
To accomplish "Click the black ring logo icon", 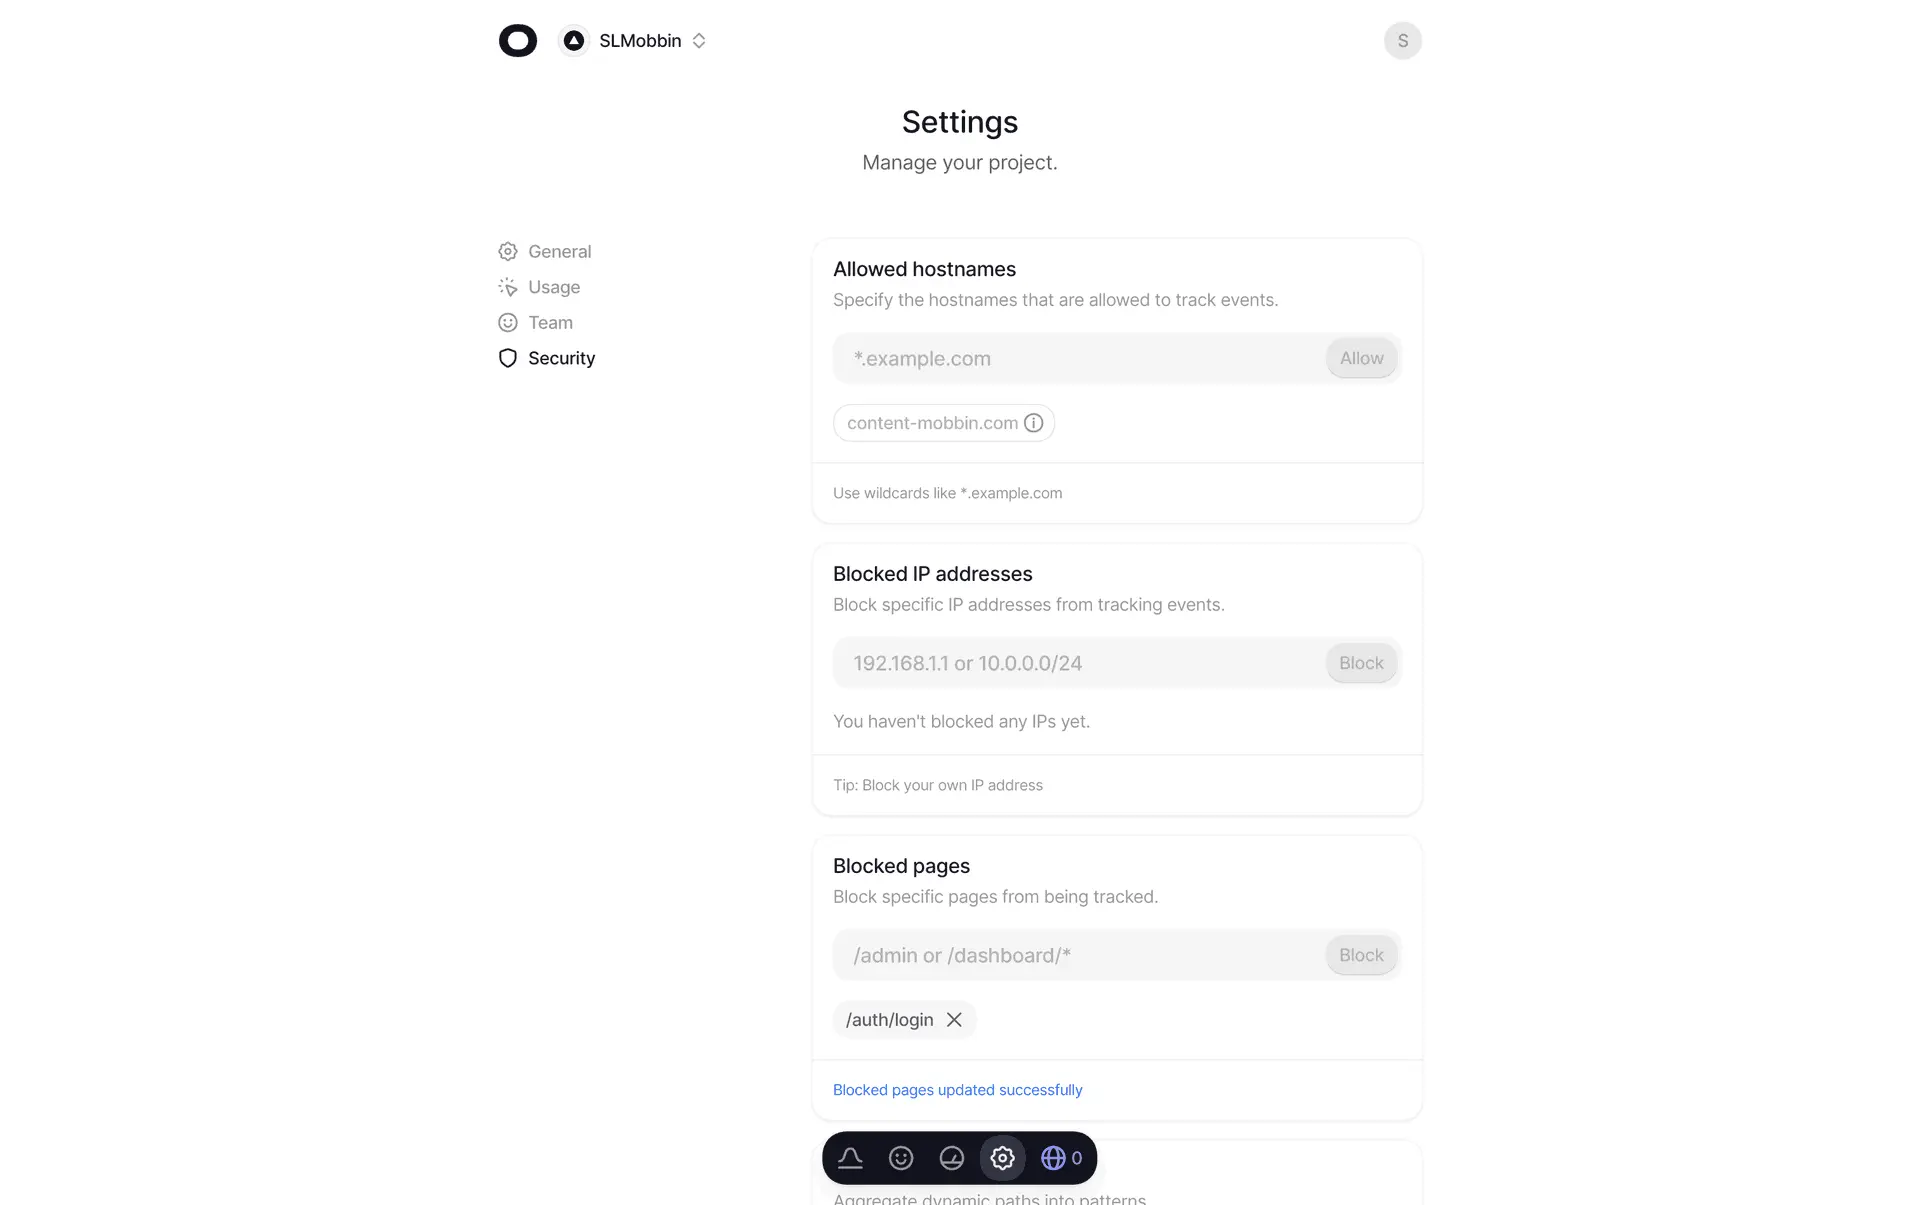I will [x=517, y=41].
